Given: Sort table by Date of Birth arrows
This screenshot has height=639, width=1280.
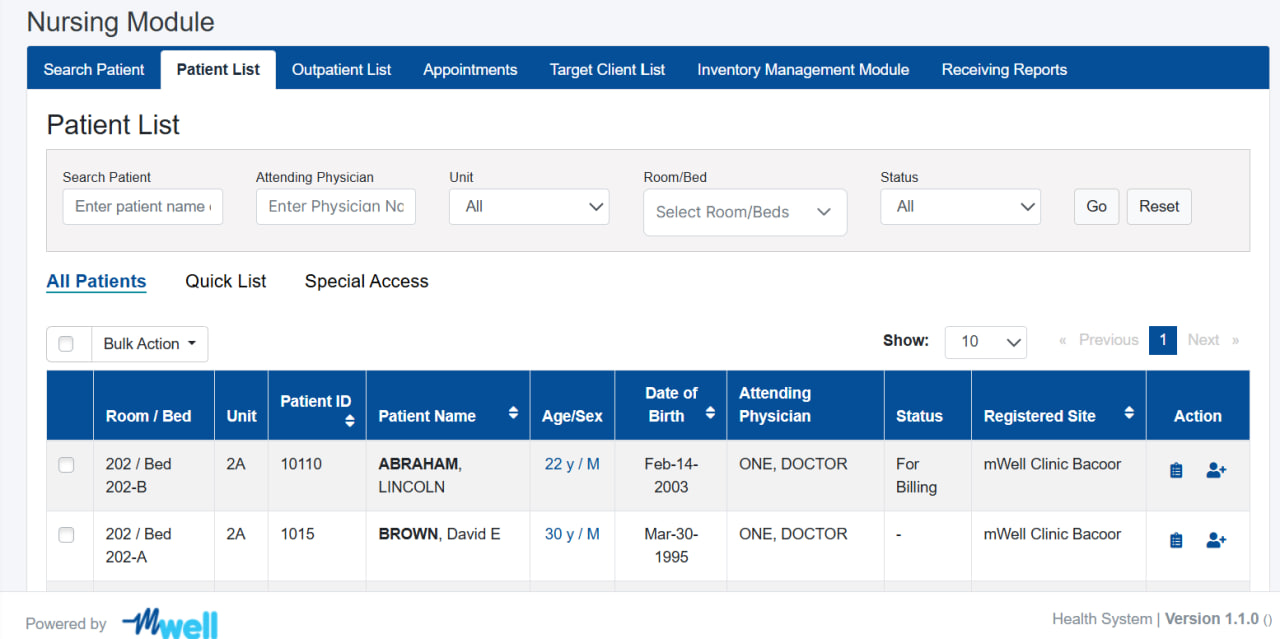Looking at the screenshot, I should pyautogui.click(x=710, y=412).
